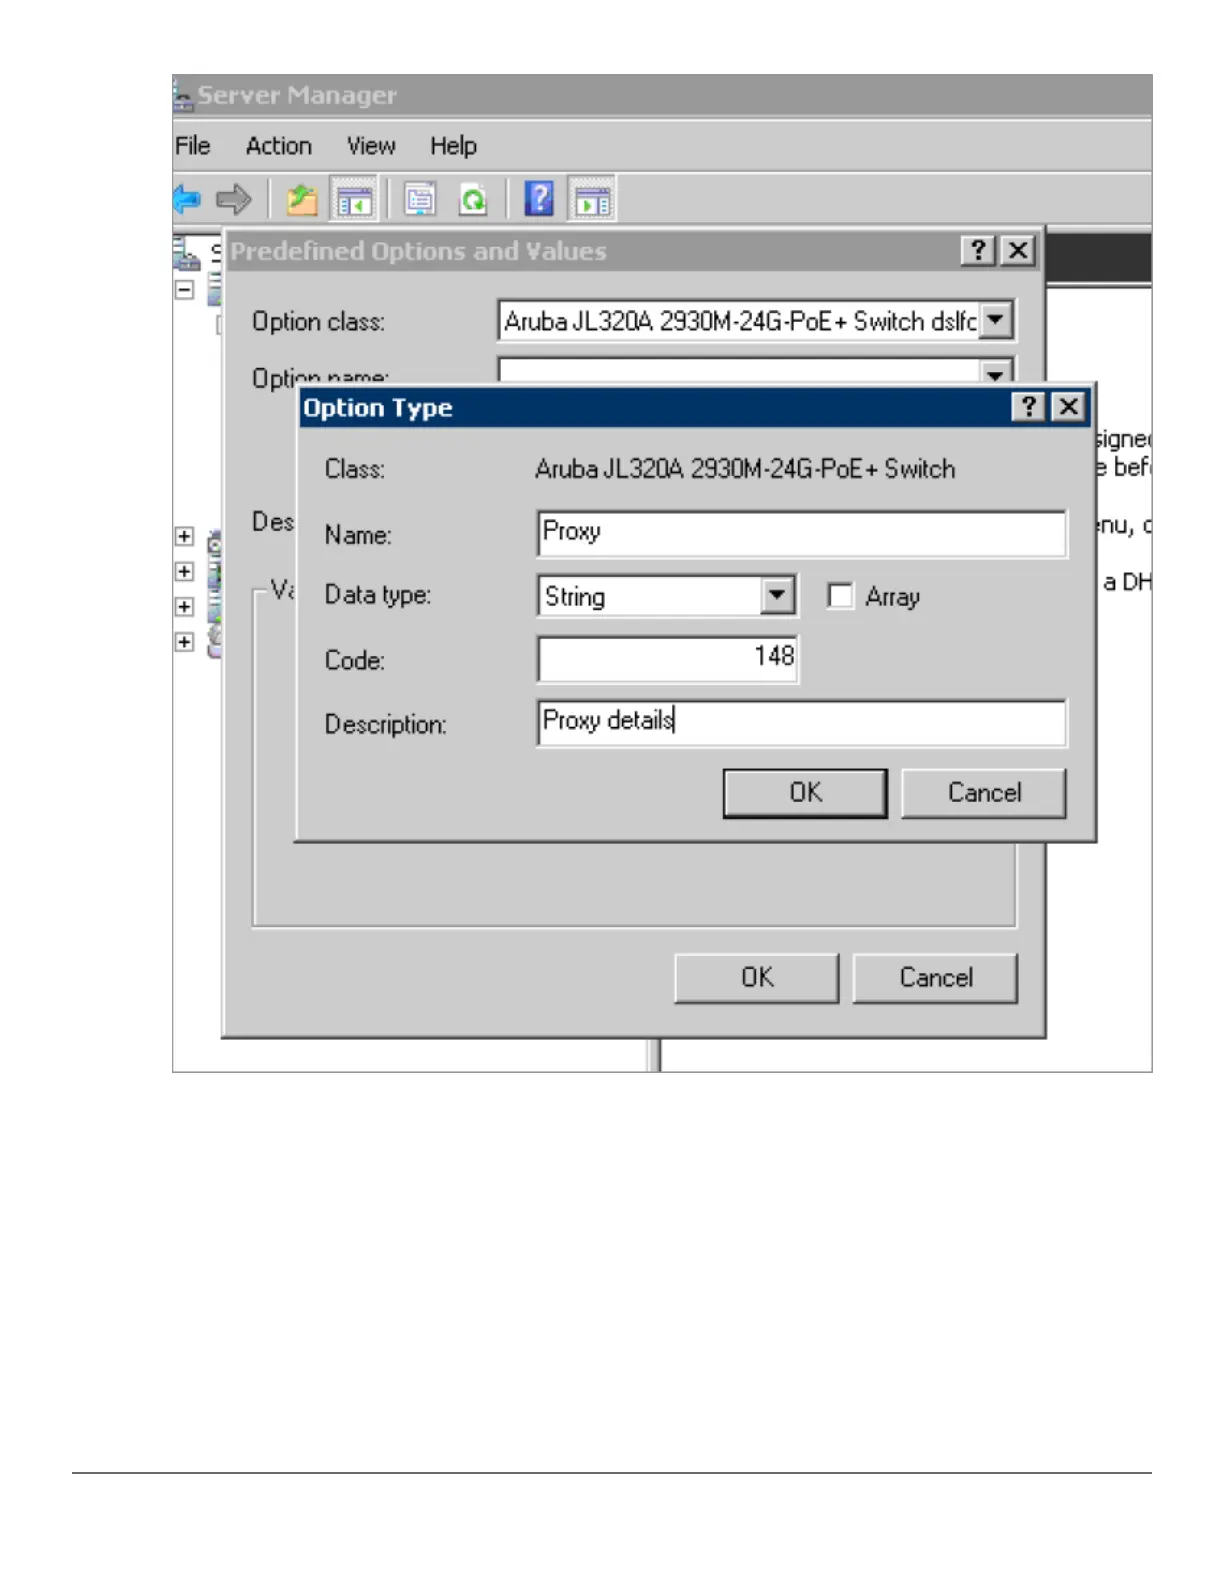Click Cancel in the Option Type dialog
Screen dimensions: 1224x1584
984,793
